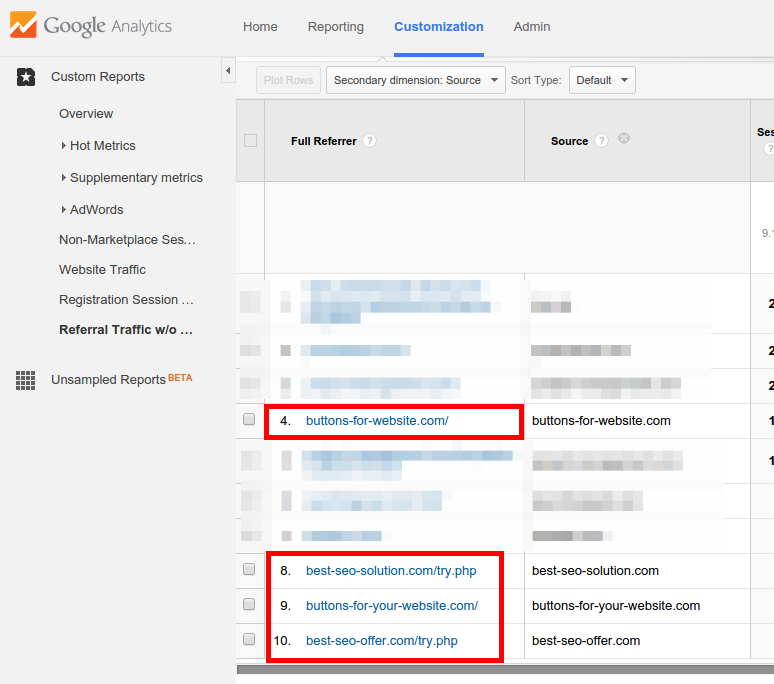Open the Registration Session … report
774x684 pixels.
point(126,300)
